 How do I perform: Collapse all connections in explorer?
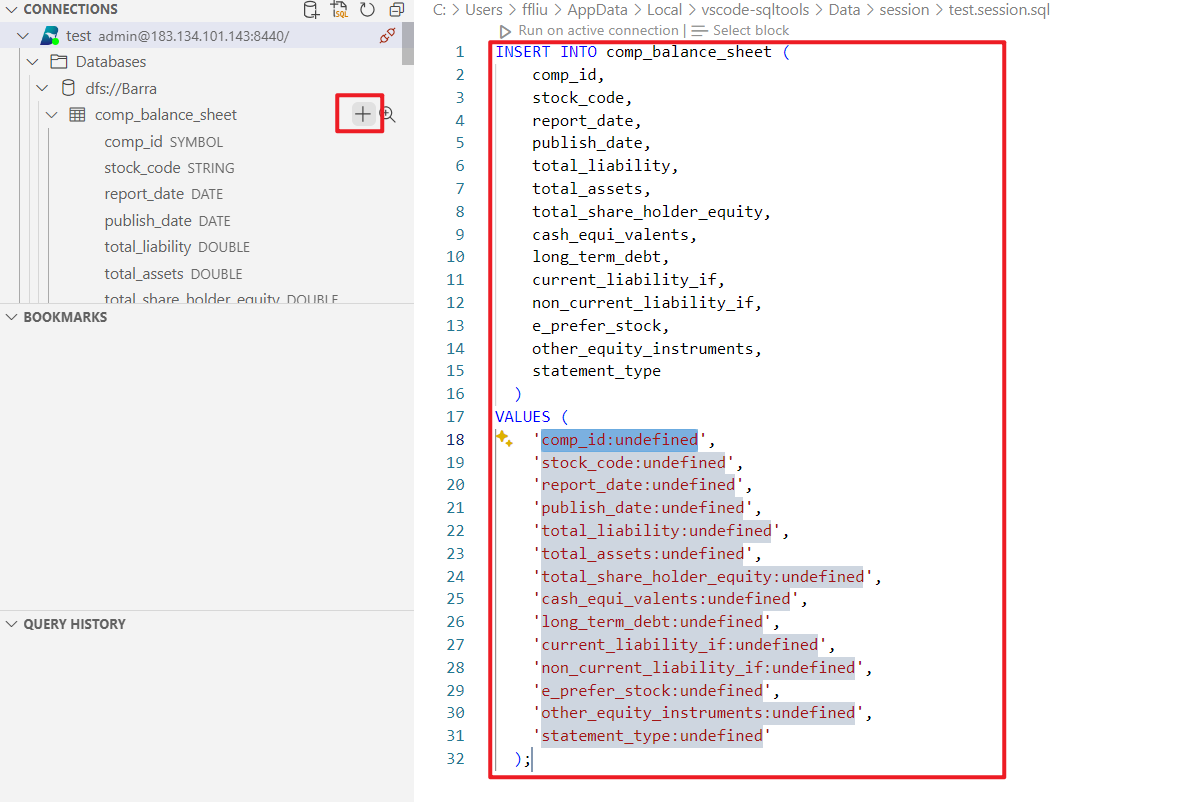click(396, 10)
